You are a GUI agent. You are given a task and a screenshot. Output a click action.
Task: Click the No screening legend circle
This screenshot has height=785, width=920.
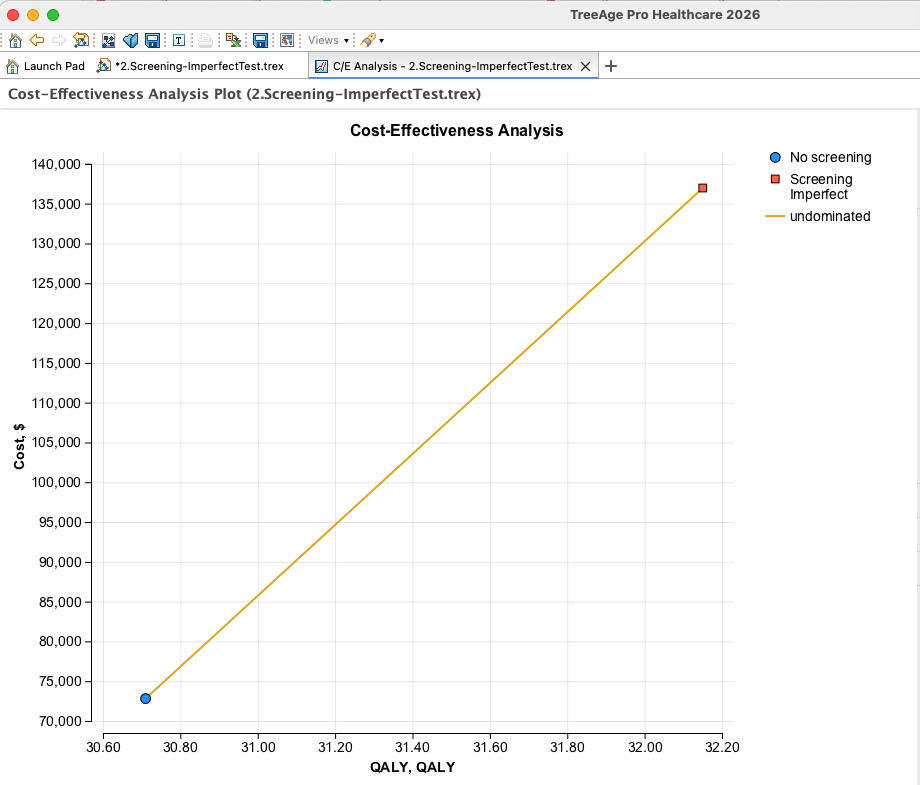click(775, 157)
